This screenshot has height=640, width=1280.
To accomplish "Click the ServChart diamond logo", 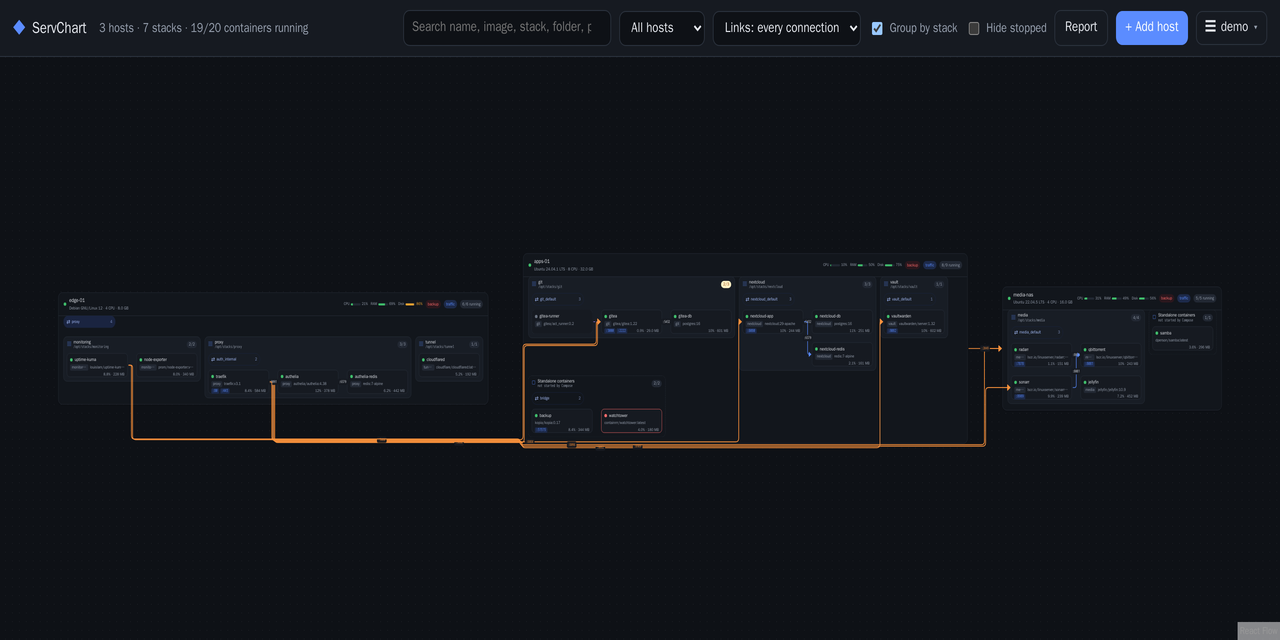I will coord(19,27).
